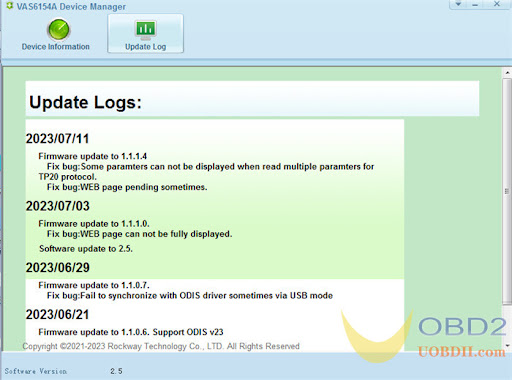This screenshot has height=380, width=512.
Task: Select the Update Log tab
Action: coord(145,33)
